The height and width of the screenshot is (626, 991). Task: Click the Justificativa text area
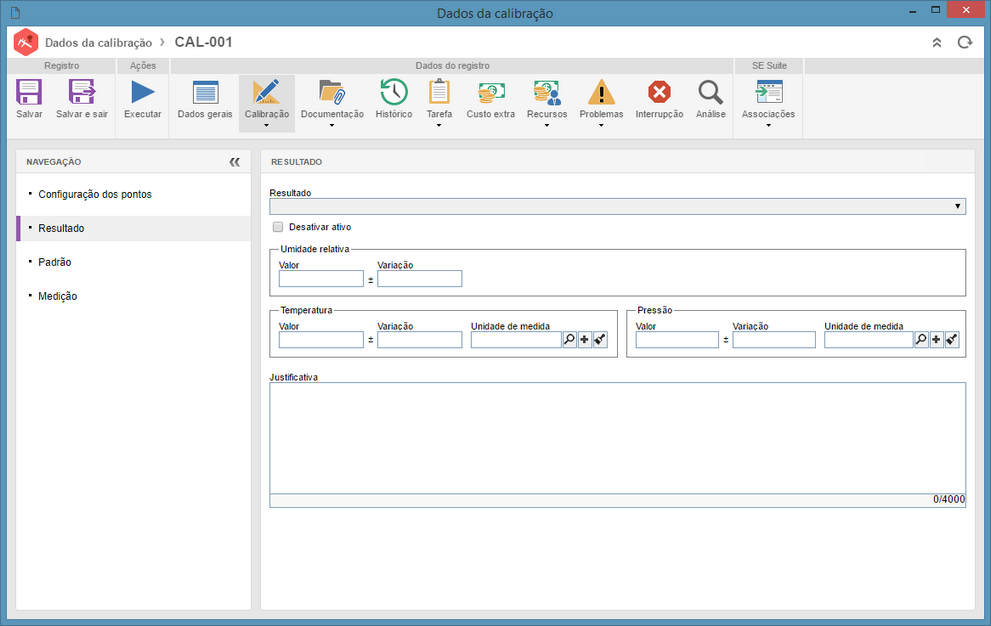tap(617, 438)
